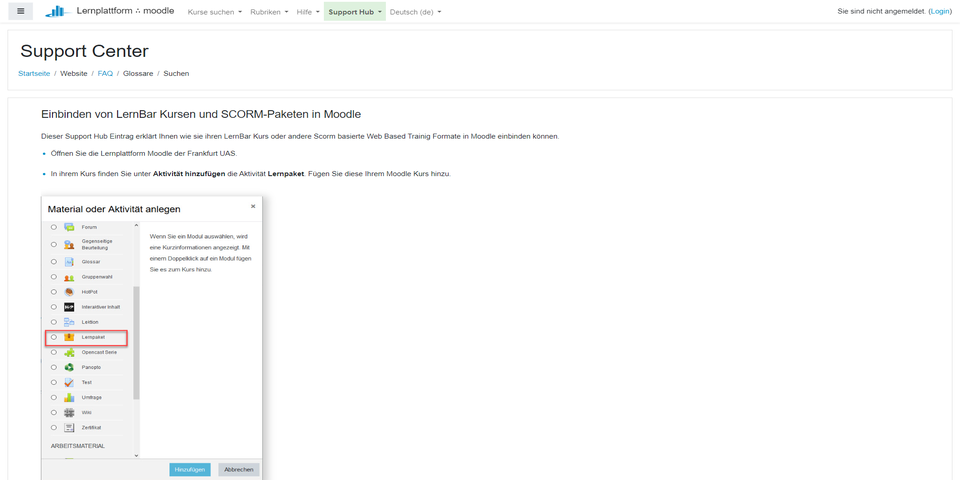Click the Forum activity icon
The height and width of the screenshot is (480, 960).
pos(69,227)
